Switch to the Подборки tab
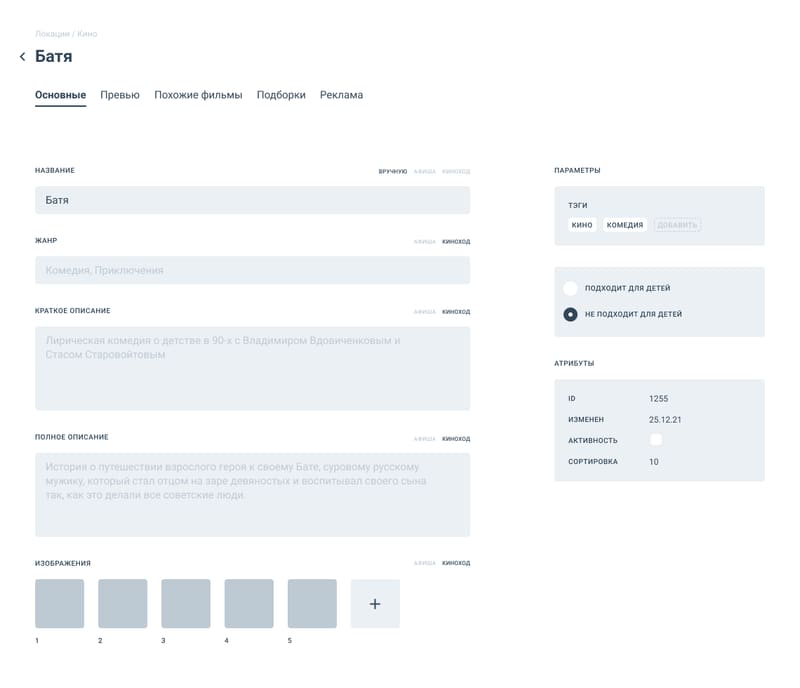Screen dimensions: 800x688 pyautogui.click(x=281, y=95)
